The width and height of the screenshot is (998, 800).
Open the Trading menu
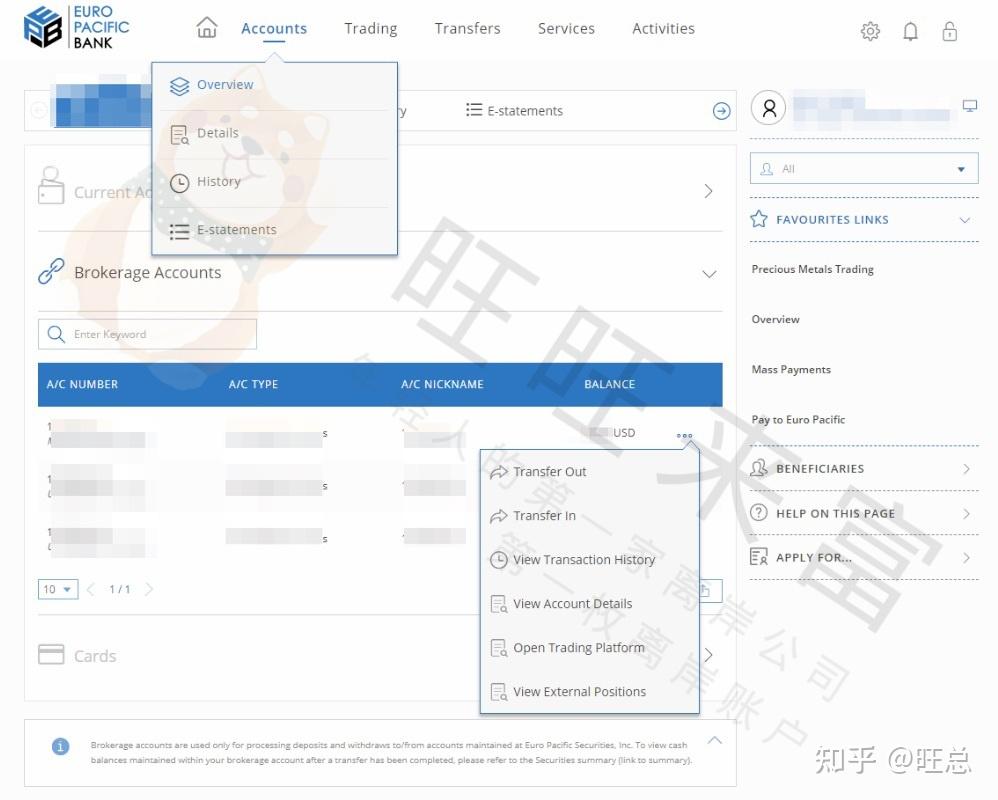click(370, 29)
